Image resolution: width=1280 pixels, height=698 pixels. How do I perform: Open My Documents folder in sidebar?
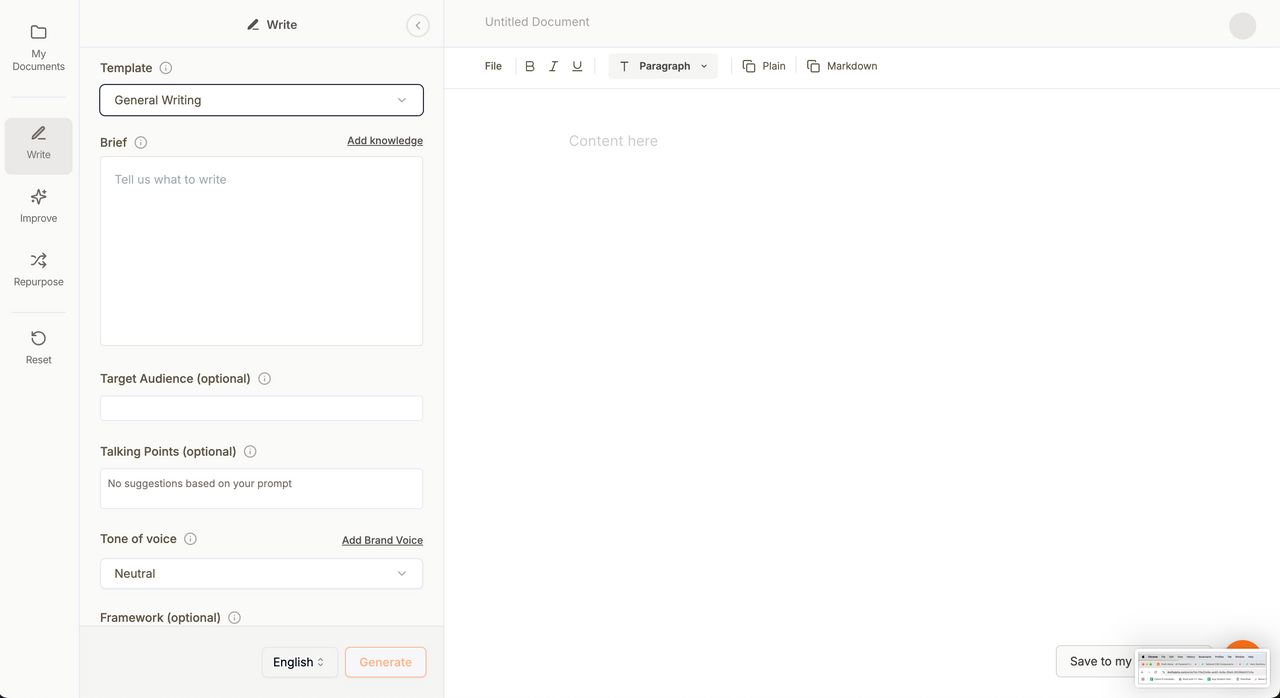(x=38, y=47)
